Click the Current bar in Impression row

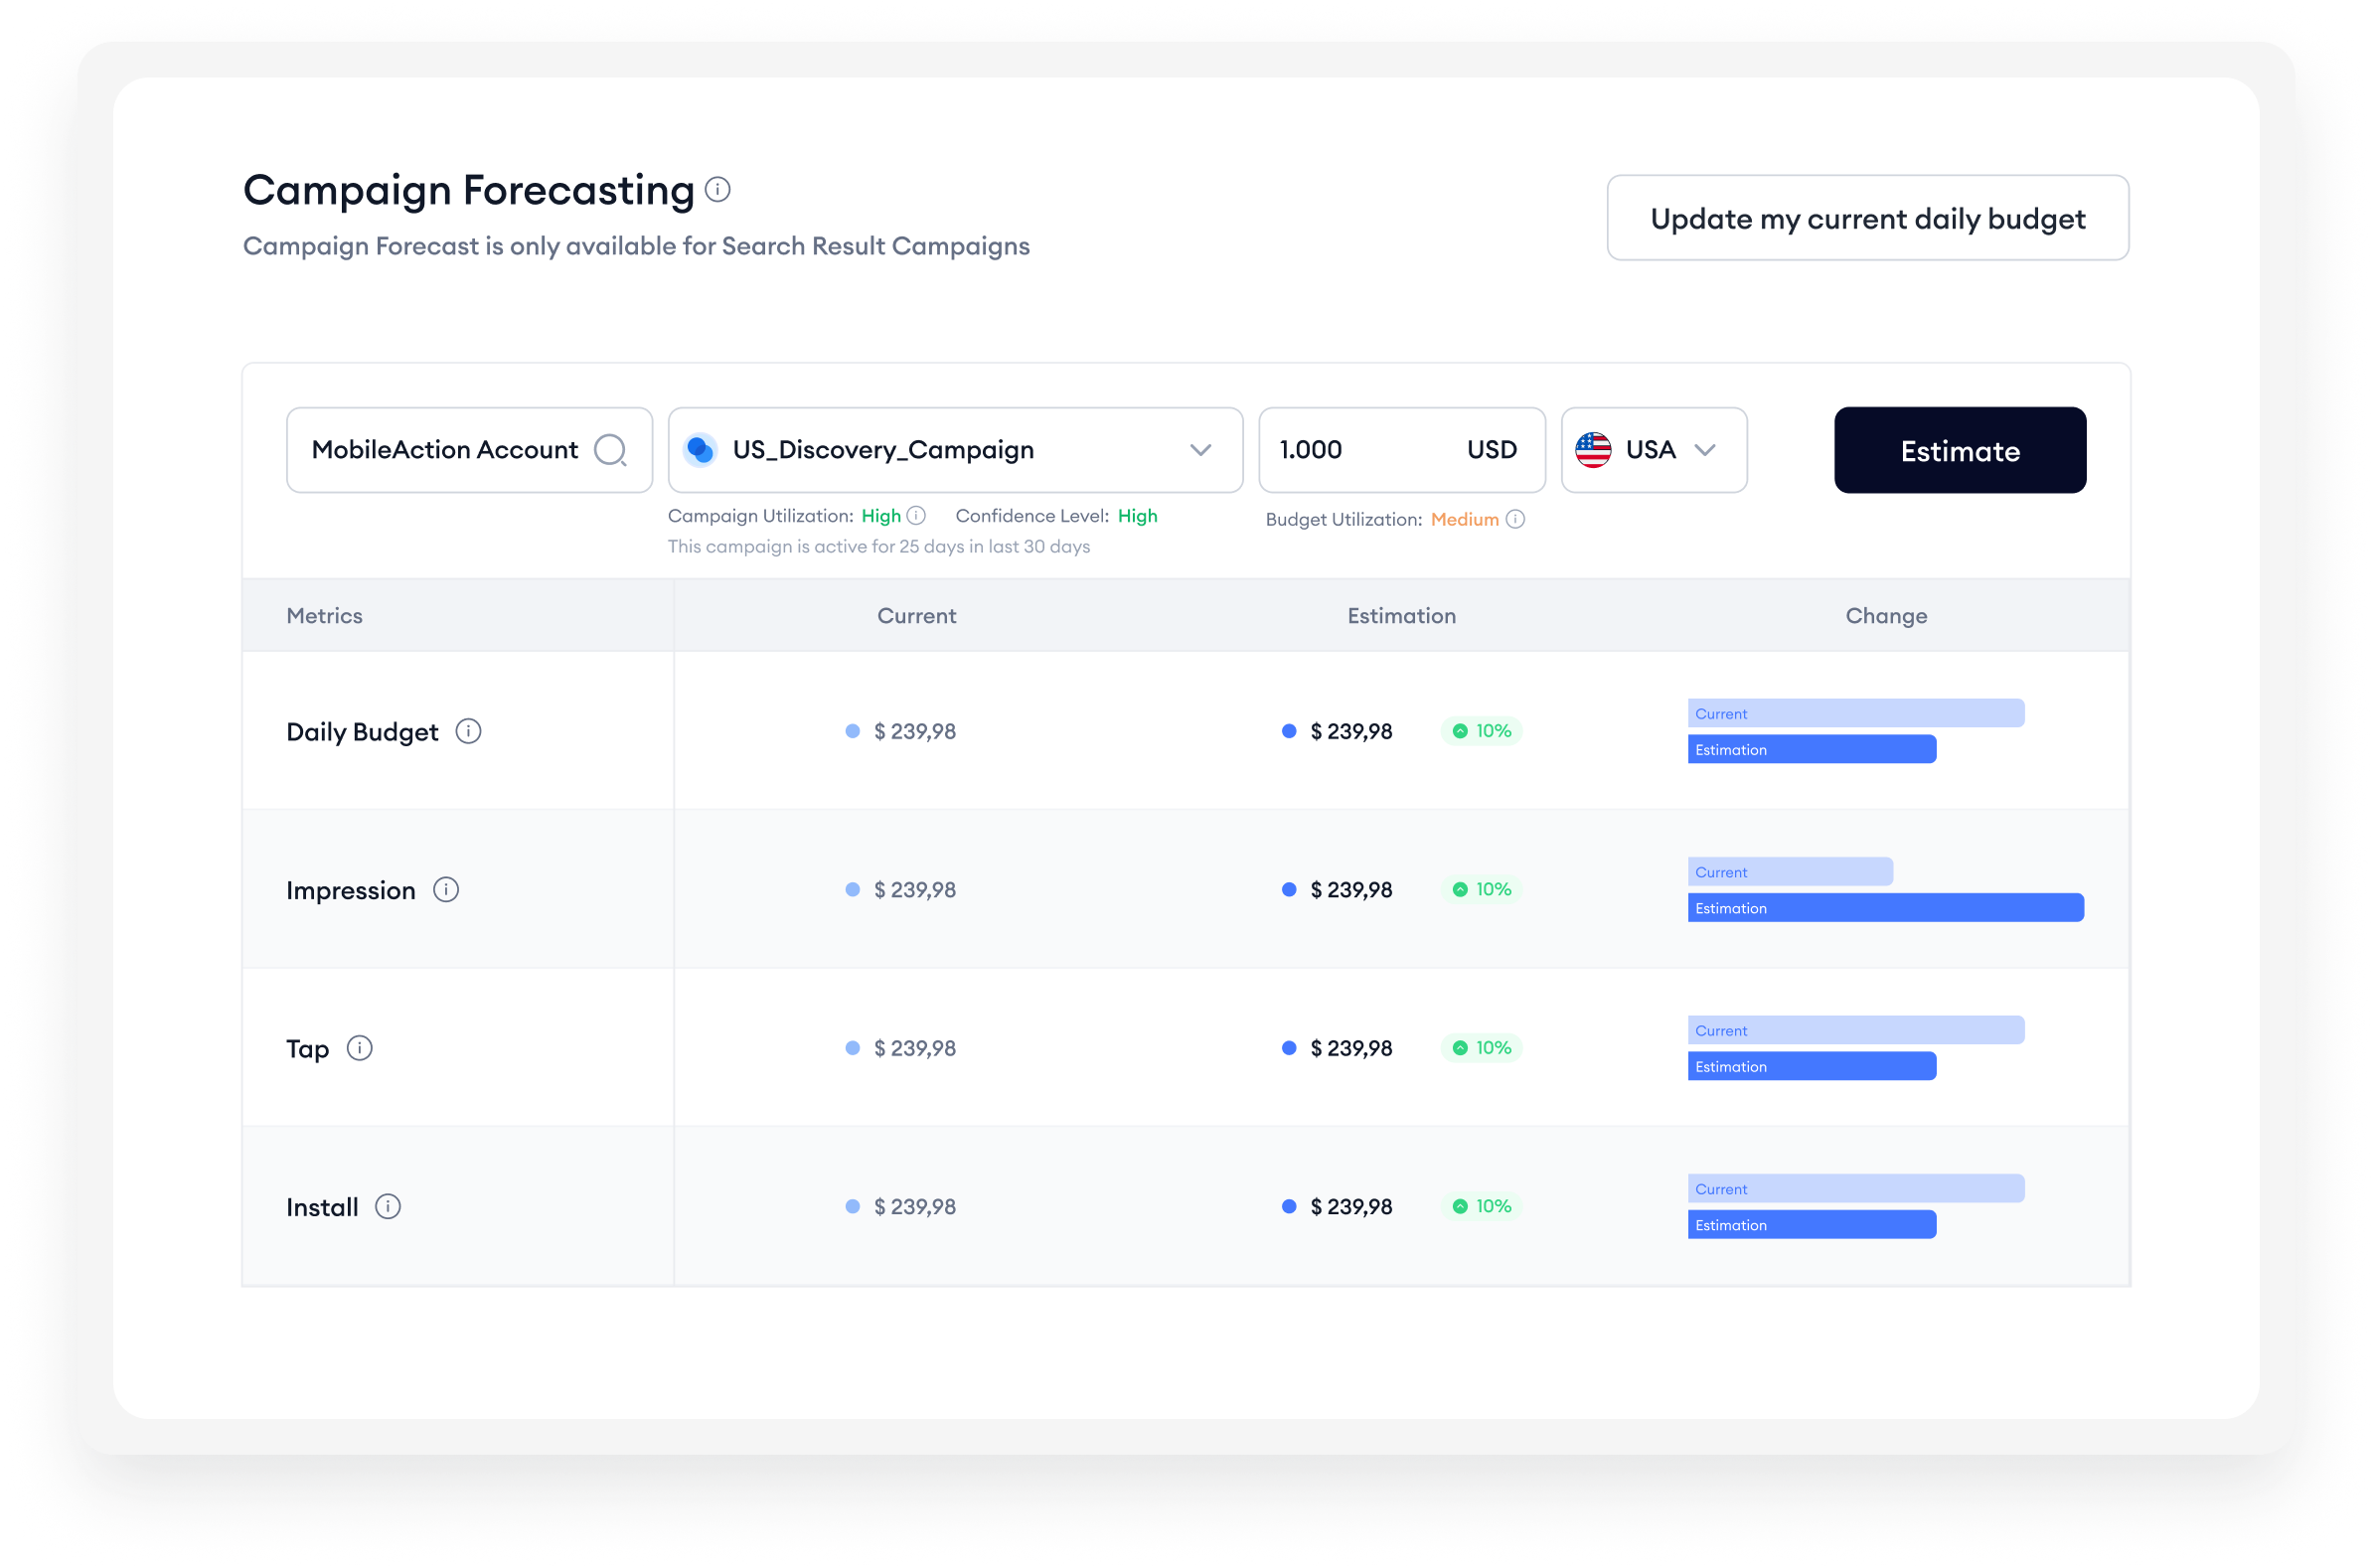(x=1790, y=871)
